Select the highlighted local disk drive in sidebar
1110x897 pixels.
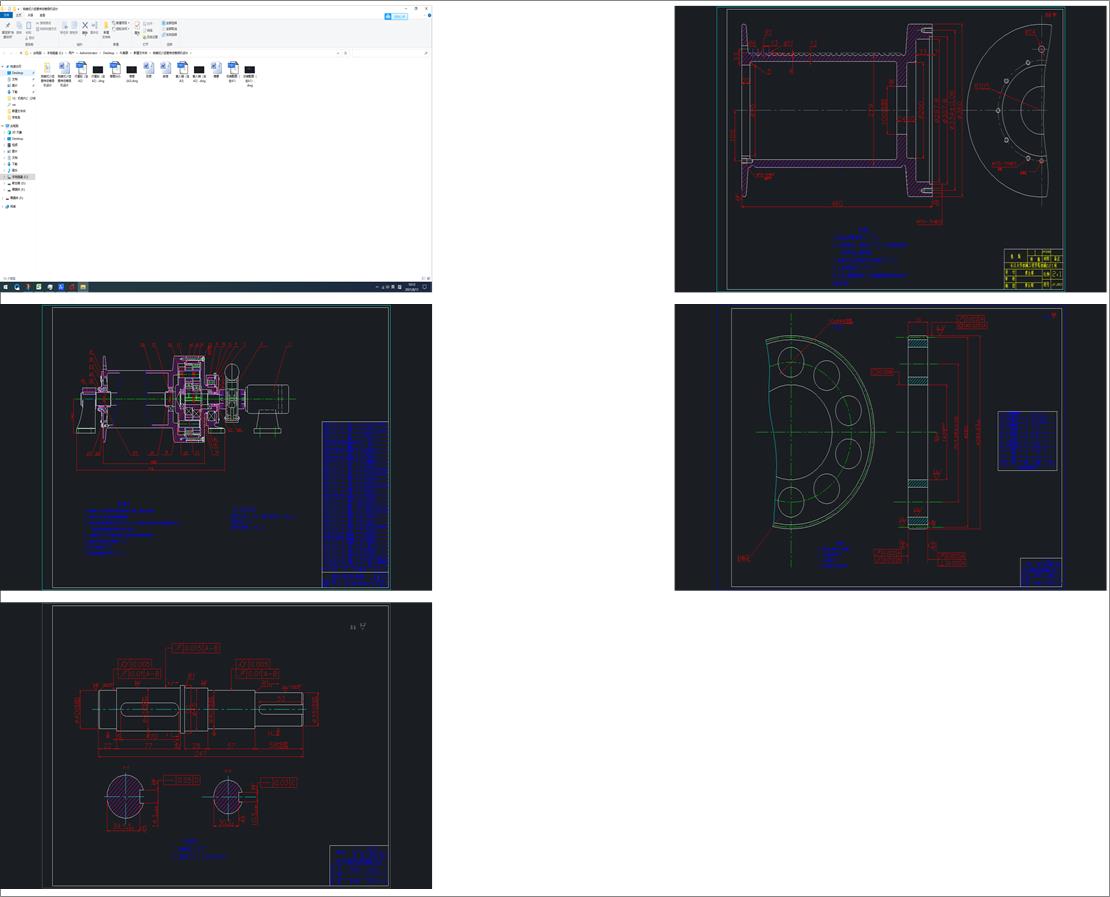[x=20, y=177]
